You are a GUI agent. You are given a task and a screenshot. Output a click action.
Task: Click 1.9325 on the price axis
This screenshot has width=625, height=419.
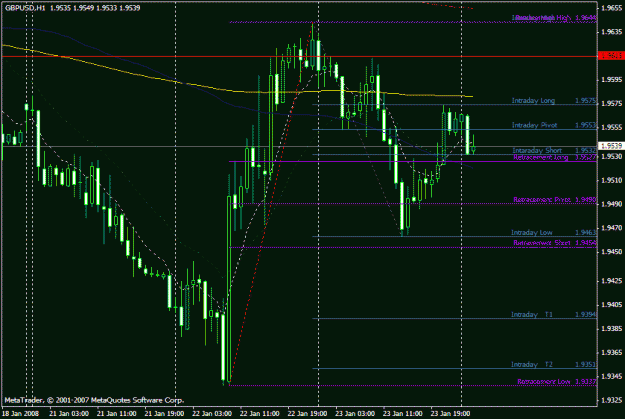[613, 400]
